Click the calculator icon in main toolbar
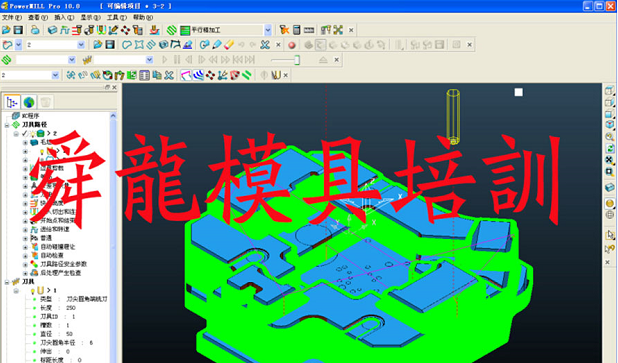The width and height of the screenshot is (618, 363). [296, 30]
